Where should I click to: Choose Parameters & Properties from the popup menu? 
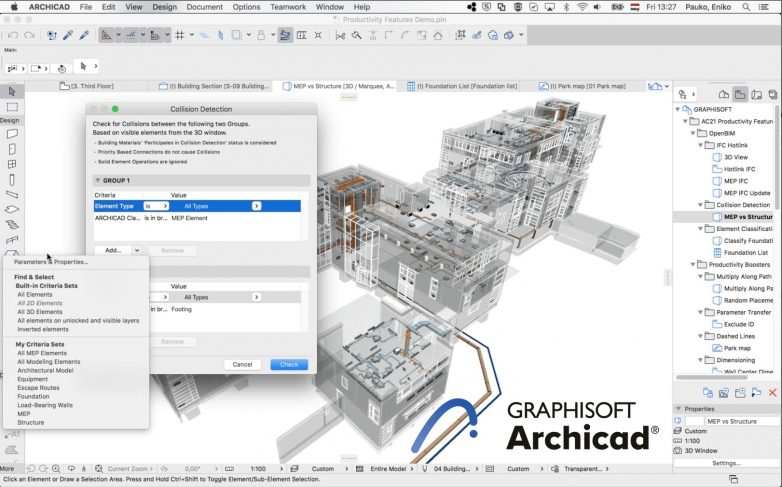[x=51, y=261]
